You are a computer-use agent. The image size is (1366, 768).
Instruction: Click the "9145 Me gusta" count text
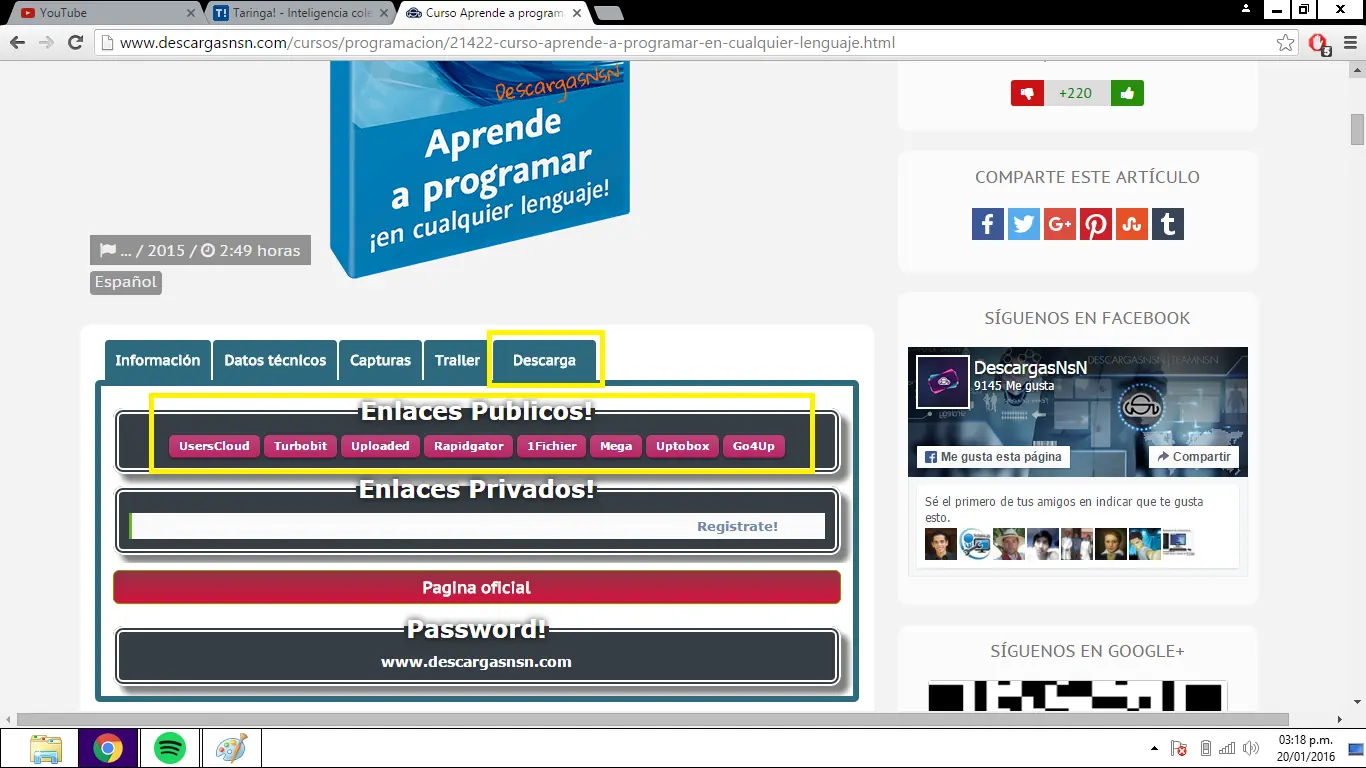(x=1016, y=386)
